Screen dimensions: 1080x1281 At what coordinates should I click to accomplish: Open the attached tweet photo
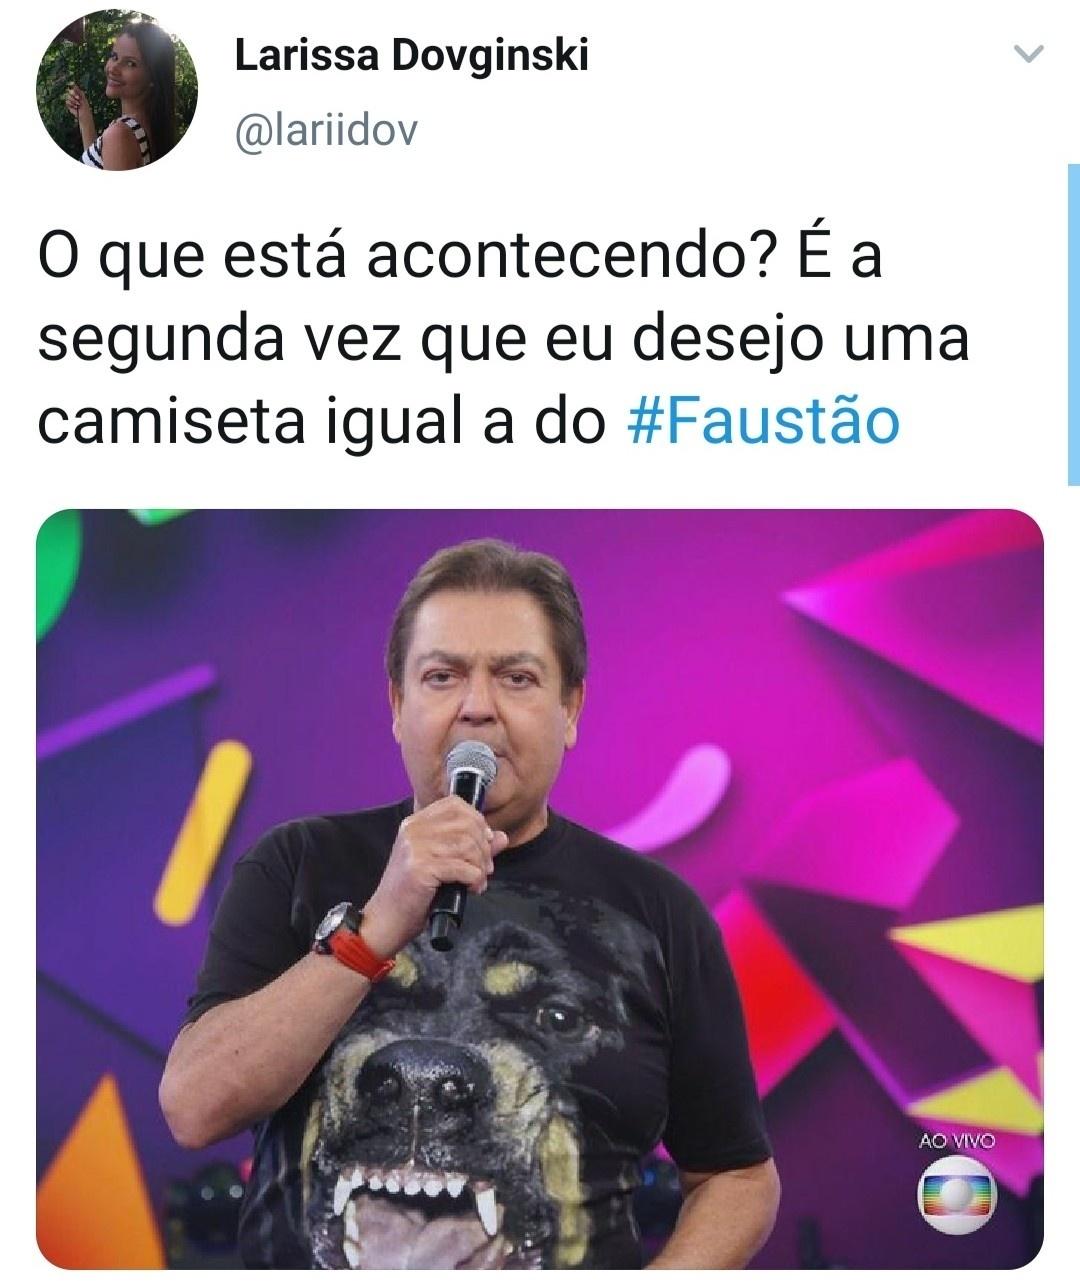pos(540,889)
